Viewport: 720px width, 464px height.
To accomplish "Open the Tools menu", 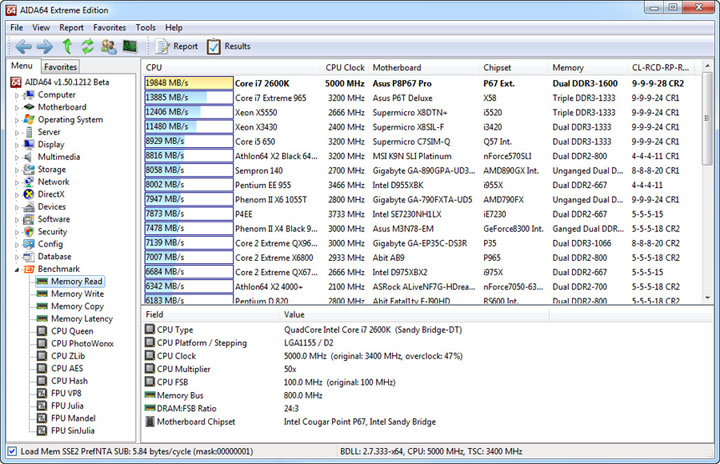I will (146, 28).
